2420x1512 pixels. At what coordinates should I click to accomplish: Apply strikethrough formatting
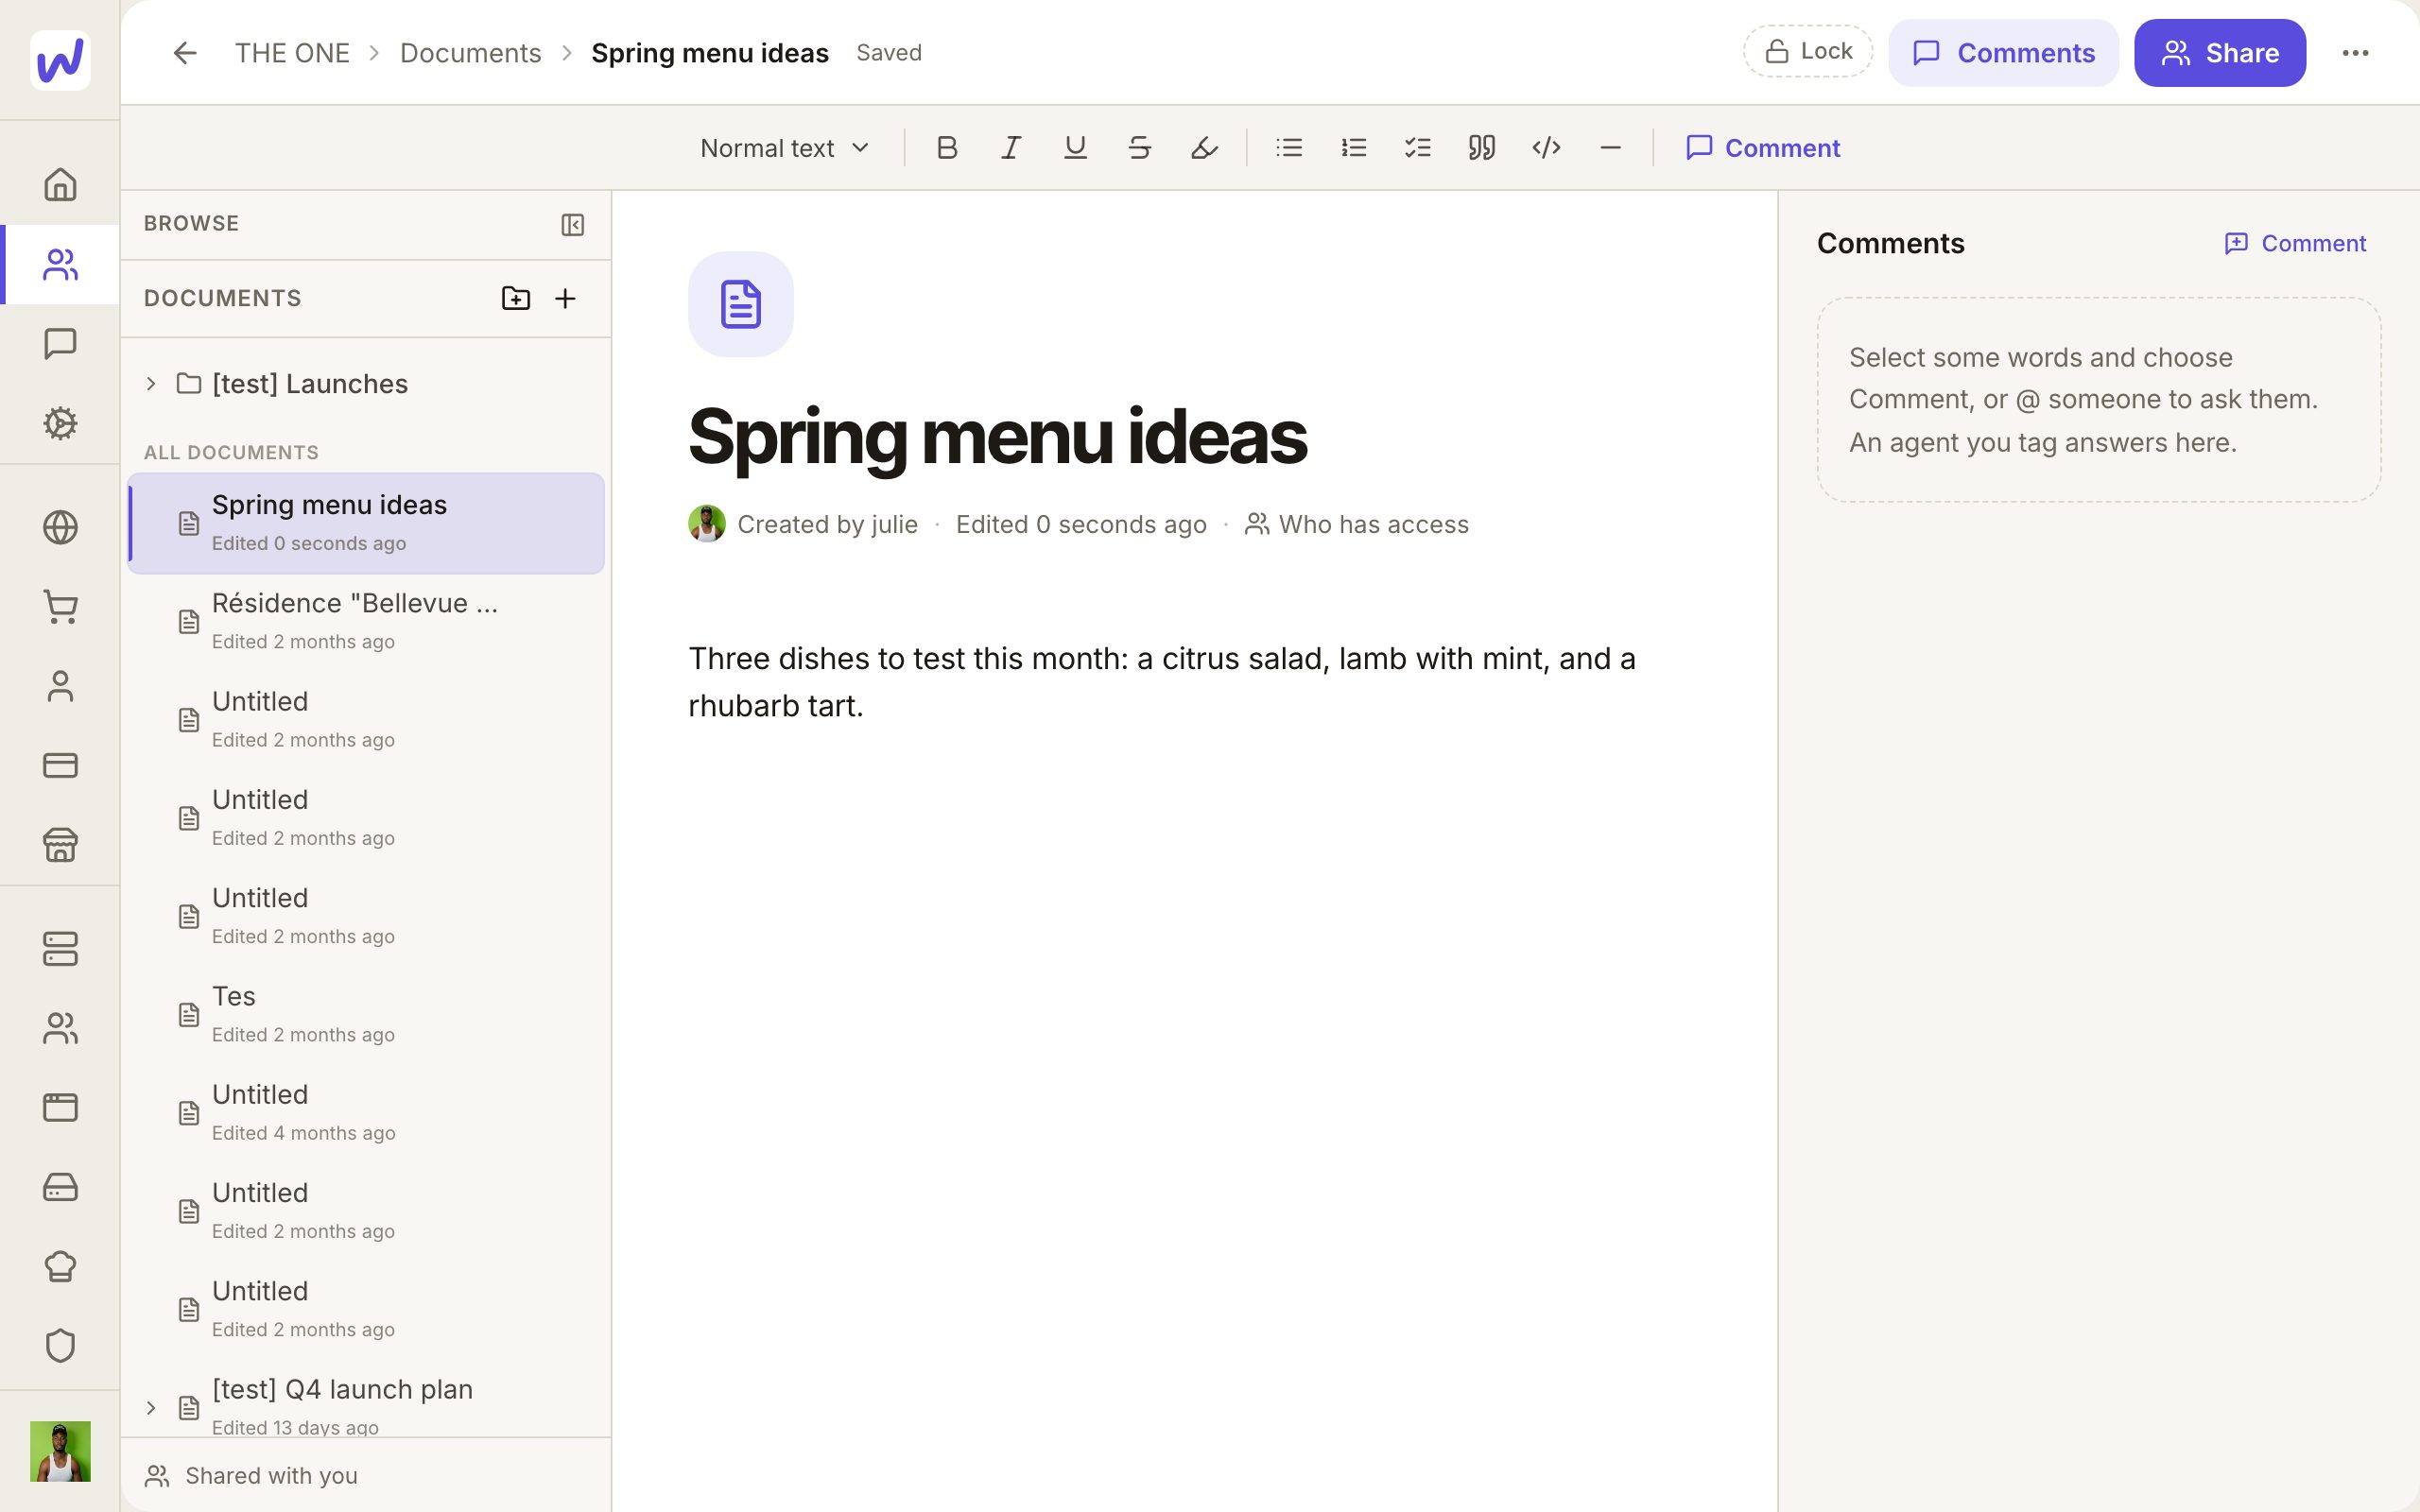(x=1139, y=148)
